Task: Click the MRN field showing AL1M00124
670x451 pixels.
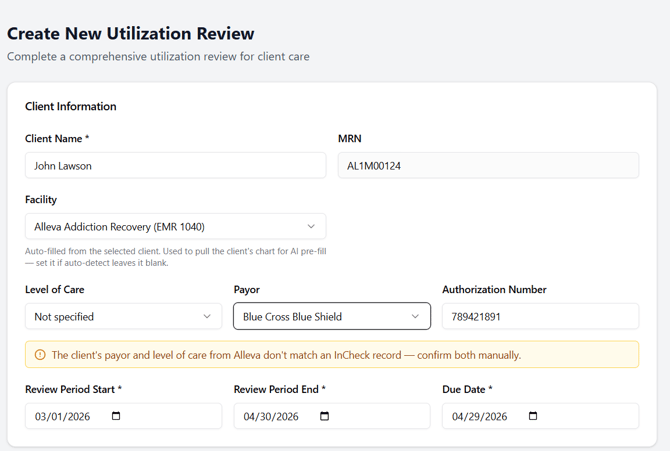Action: coord(488,165)
